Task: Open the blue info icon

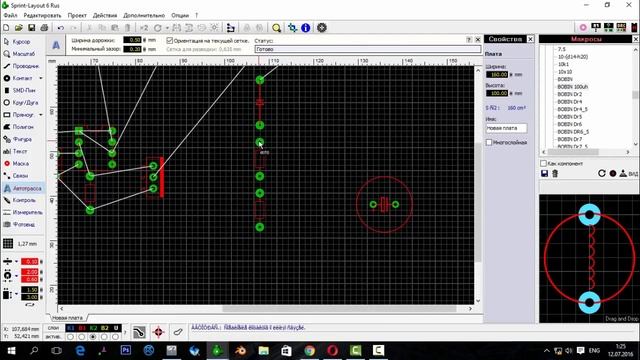Action: [x=305, y=28]
